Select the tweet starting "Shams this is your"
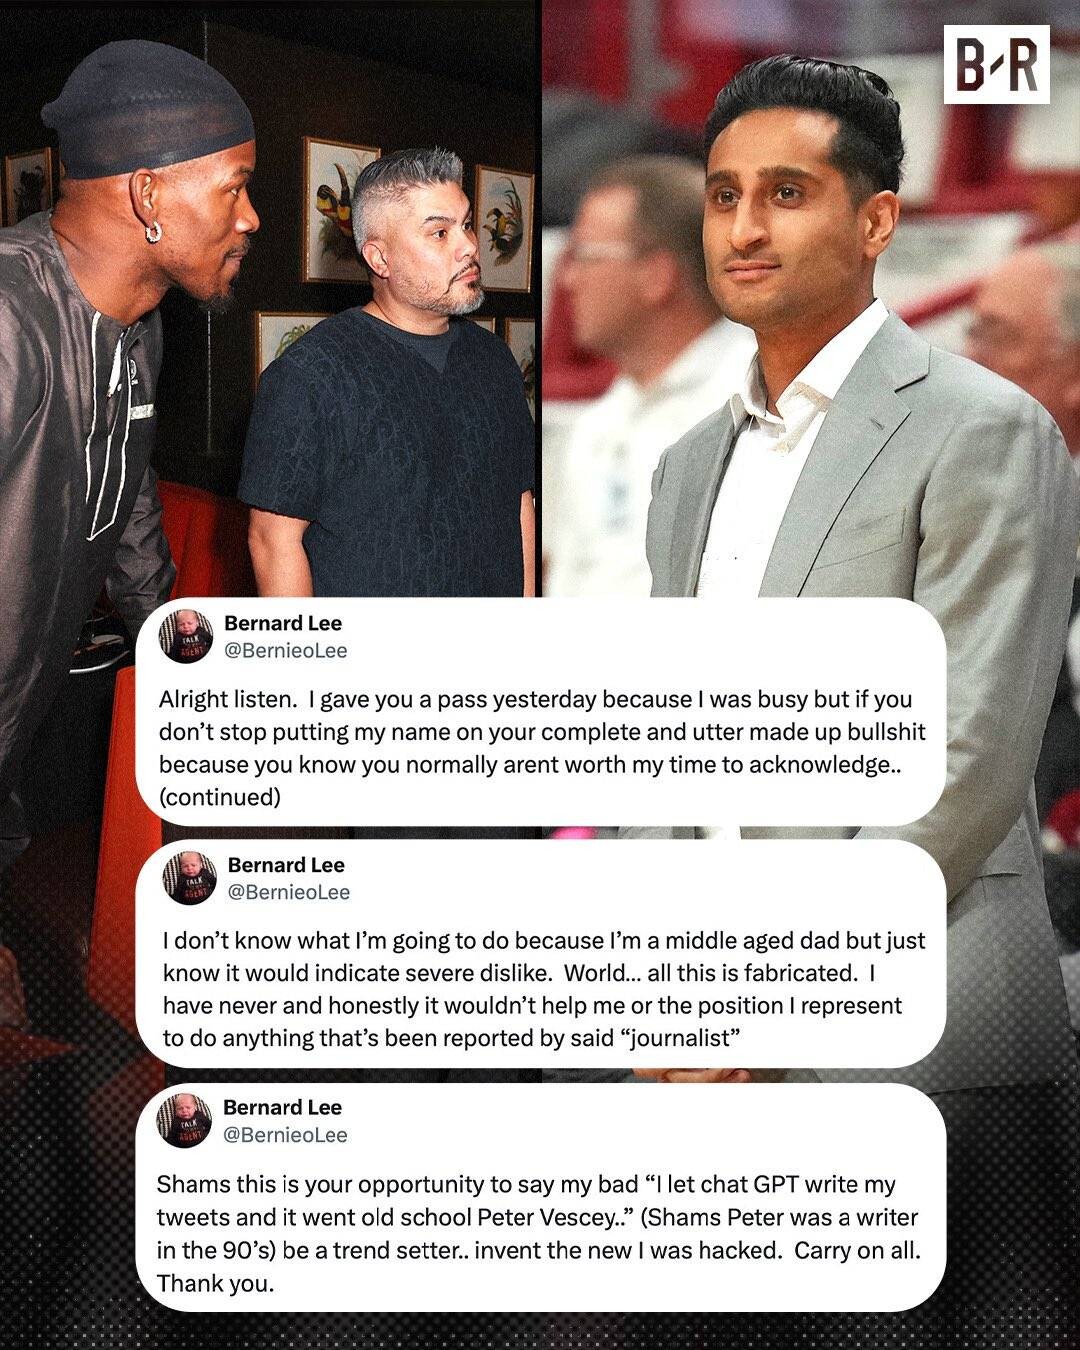 tap(541, 1197)
